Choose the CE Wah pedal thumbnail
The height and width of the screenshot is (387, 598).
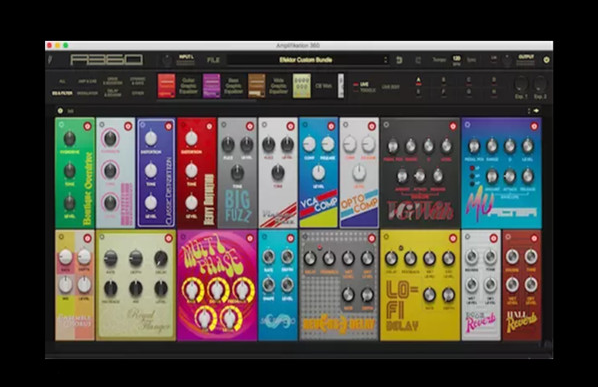(302, 86)
